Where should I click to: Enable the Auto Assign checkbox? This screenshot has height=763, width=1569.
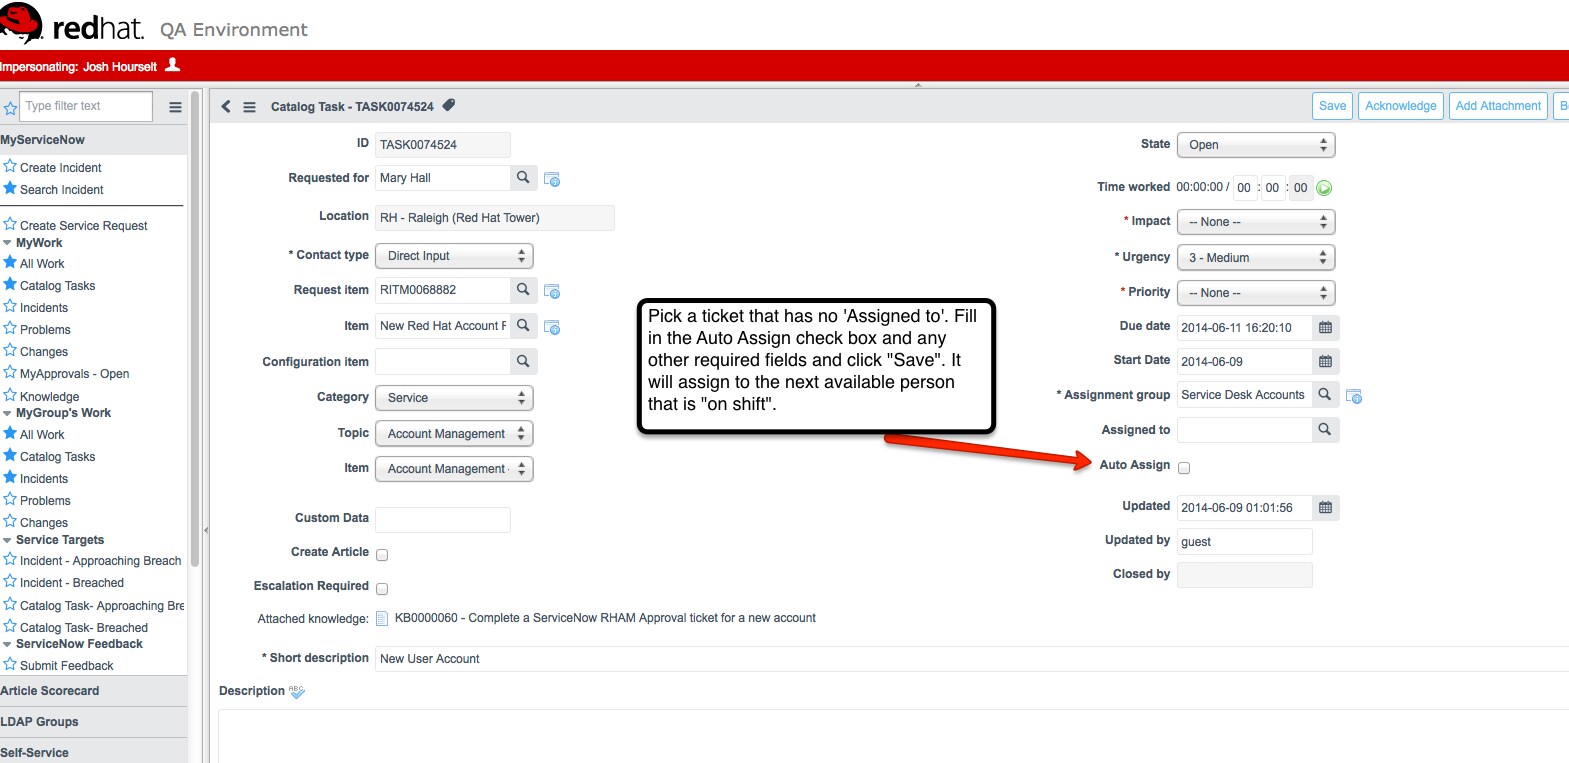click(x=1184, y=467)
